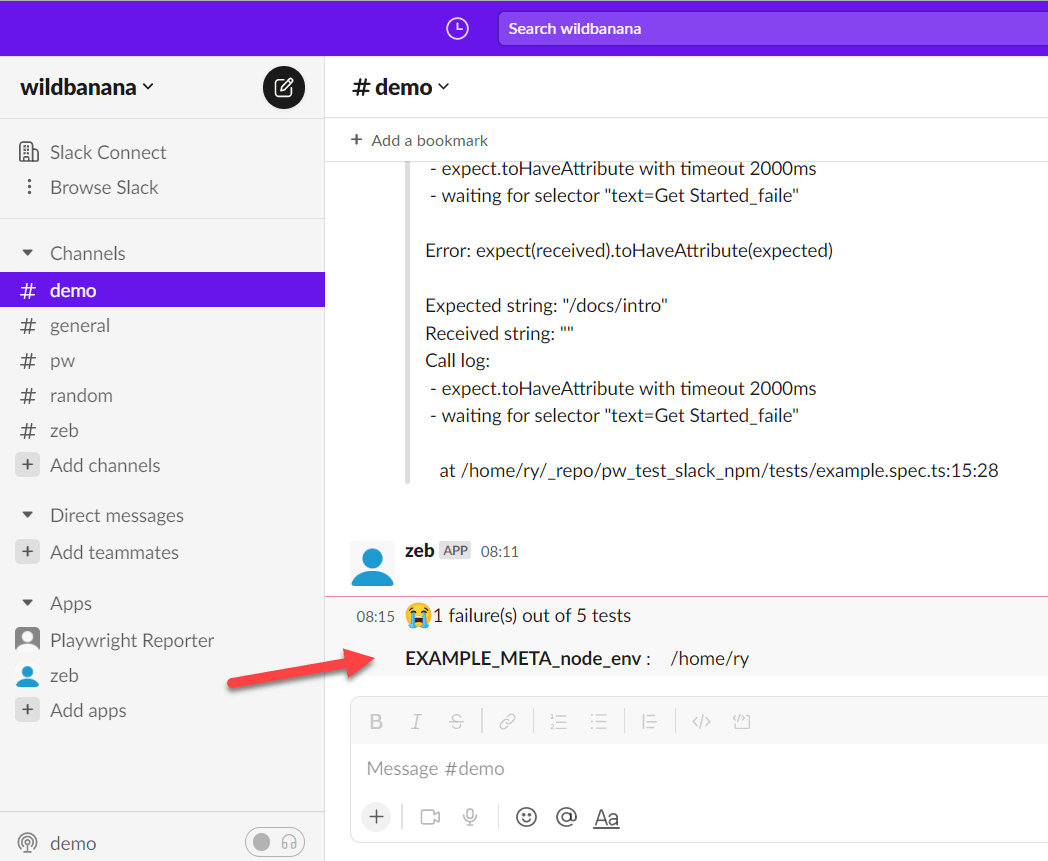Click the 08:15 message timestamp

pyautogui.click(x=375, y=616)
